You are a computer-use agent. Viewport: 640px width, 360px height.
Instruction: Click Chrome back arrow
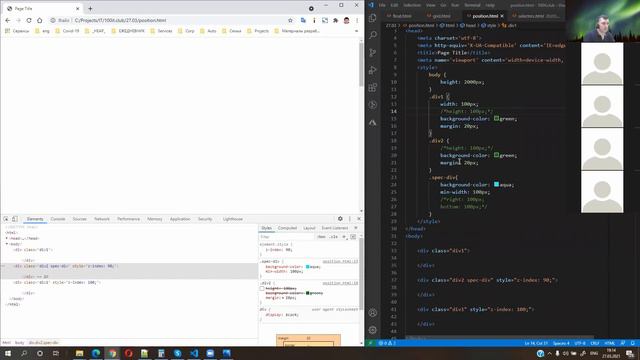8,20
